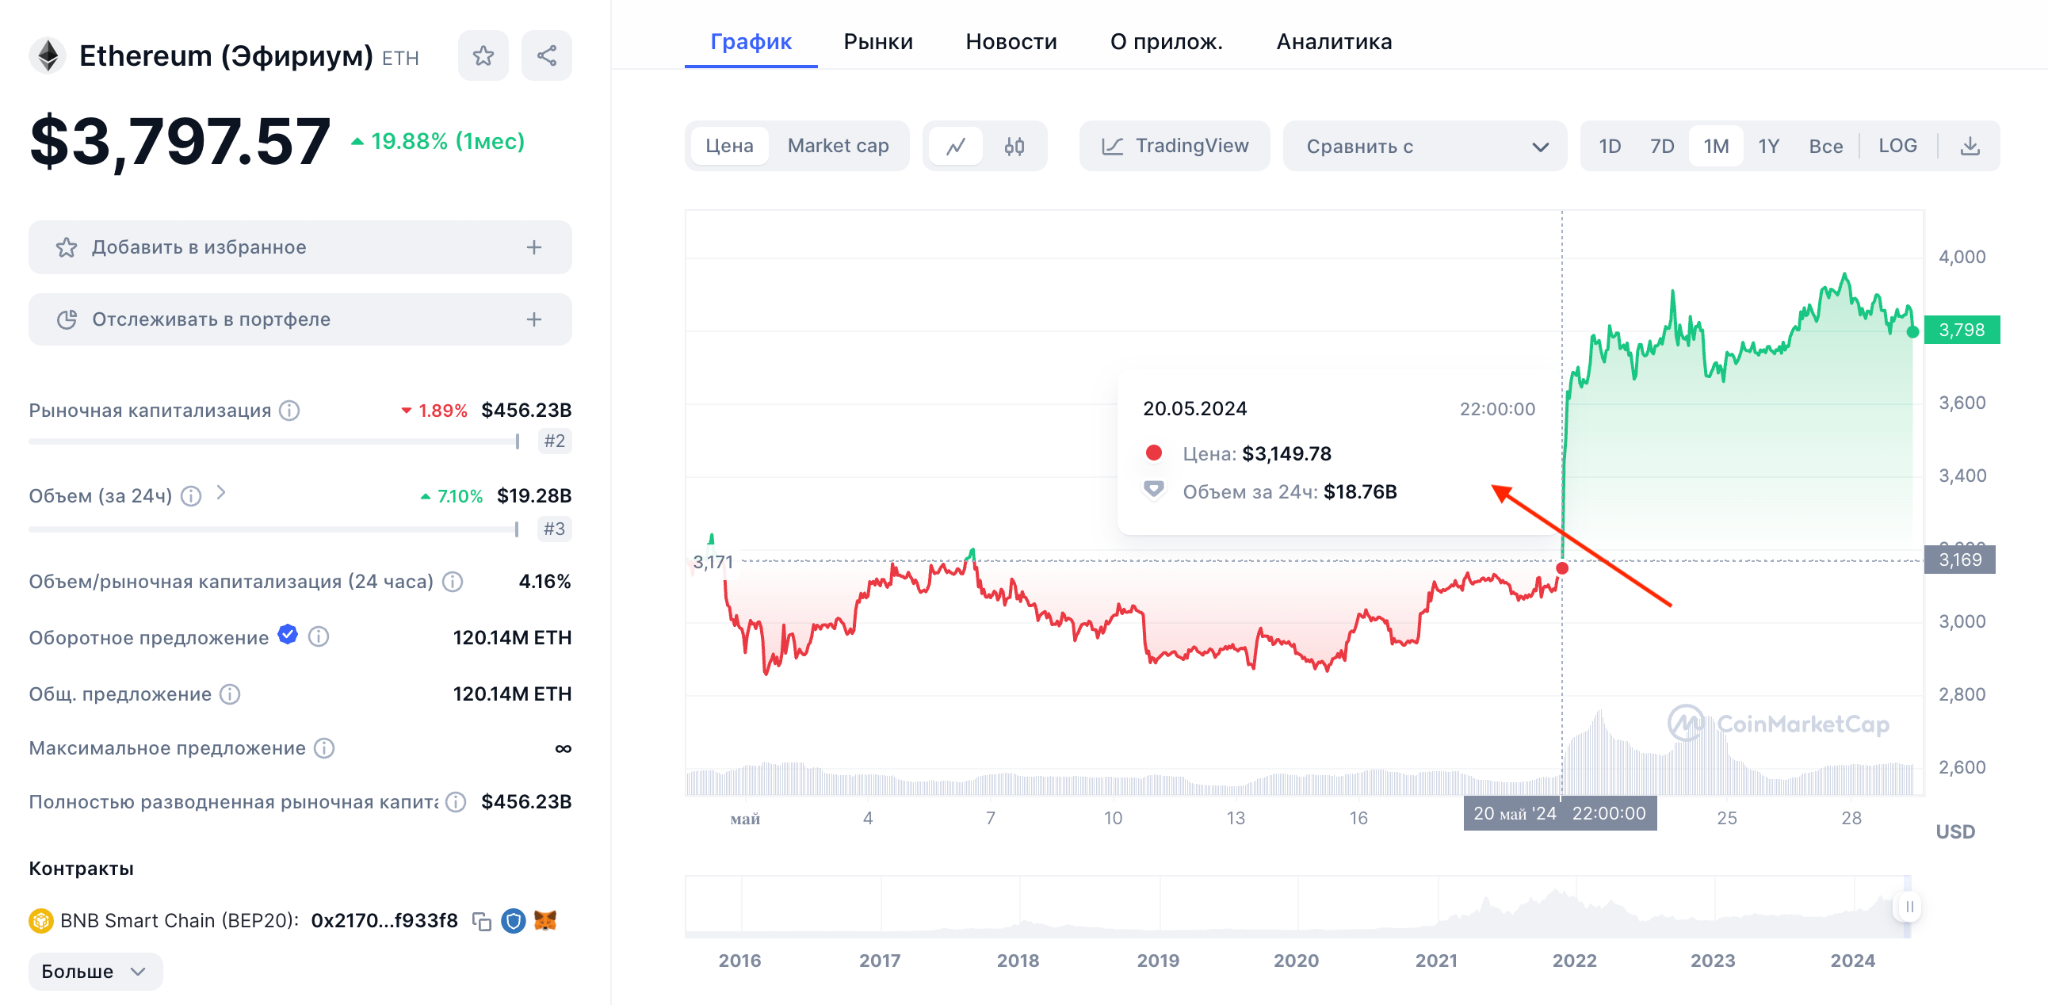Viewport: 2048px width, 1005px height.
Task: Click the Ethereum logo icon
Action: pos(47,56)
